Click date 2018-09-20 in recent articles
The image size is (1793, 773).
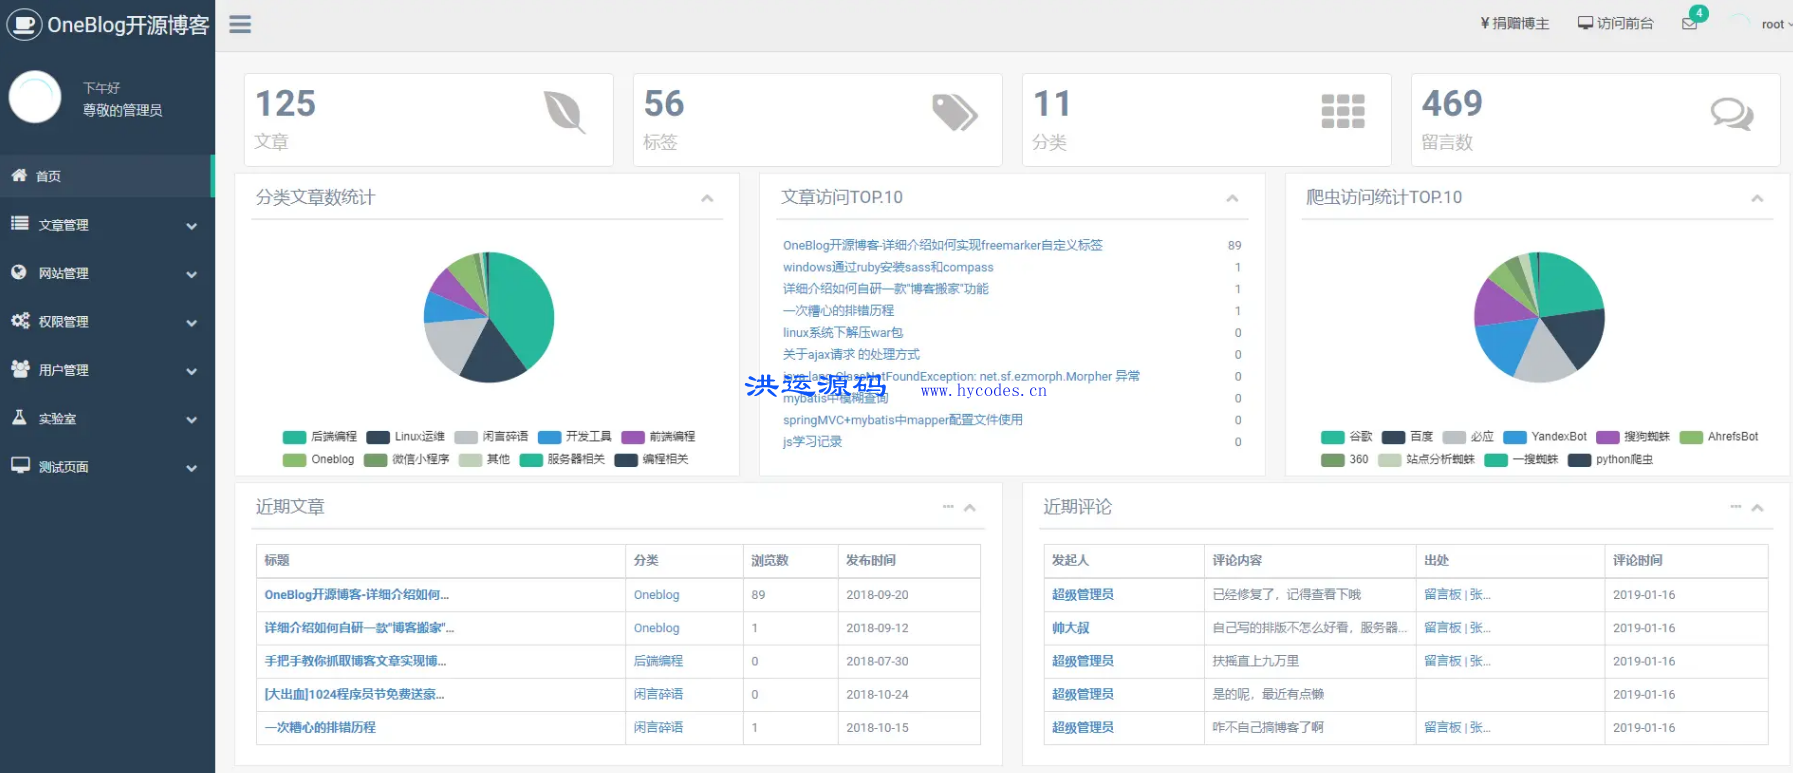tap(877, 594)
